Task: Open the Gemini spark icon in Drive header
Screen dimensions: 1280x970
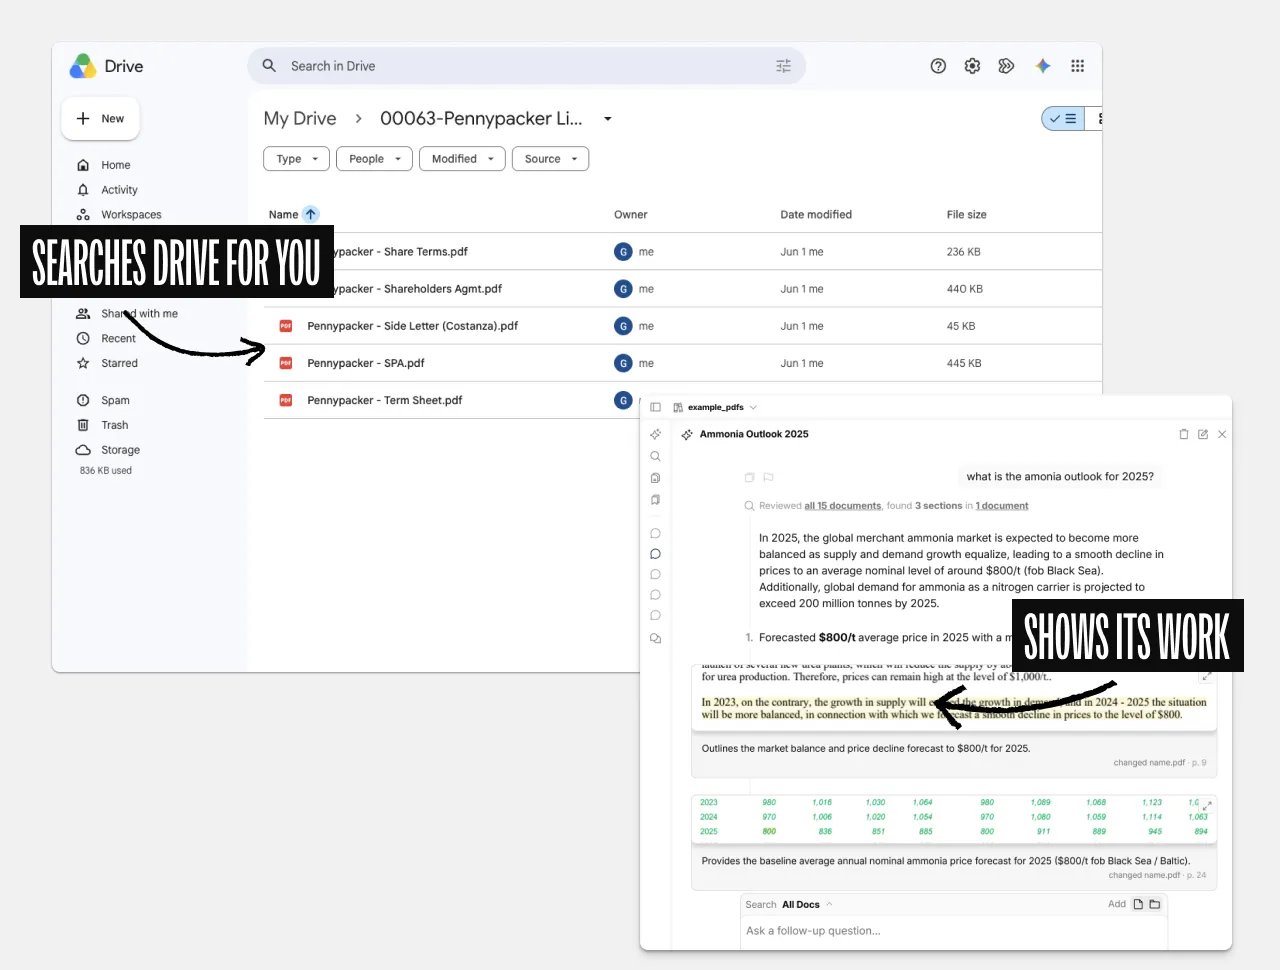Action: [x=1043, y=66]
